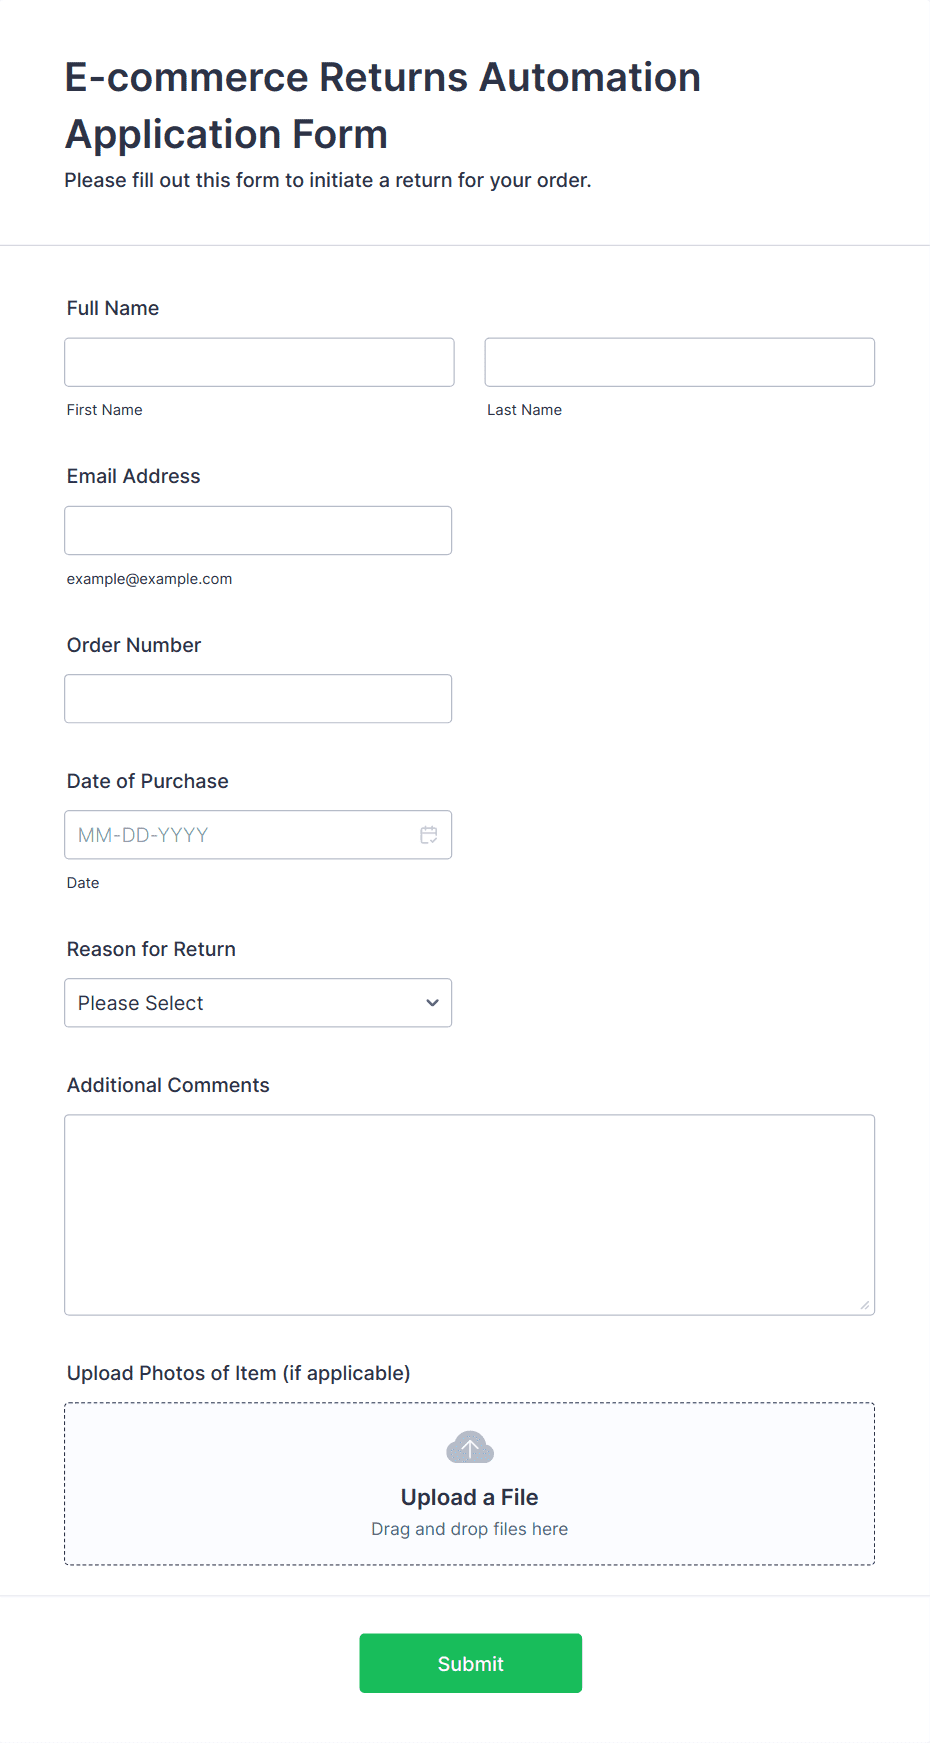Click the comments box resize handle
The image size is (930, 1743).
coord(864,1304)
